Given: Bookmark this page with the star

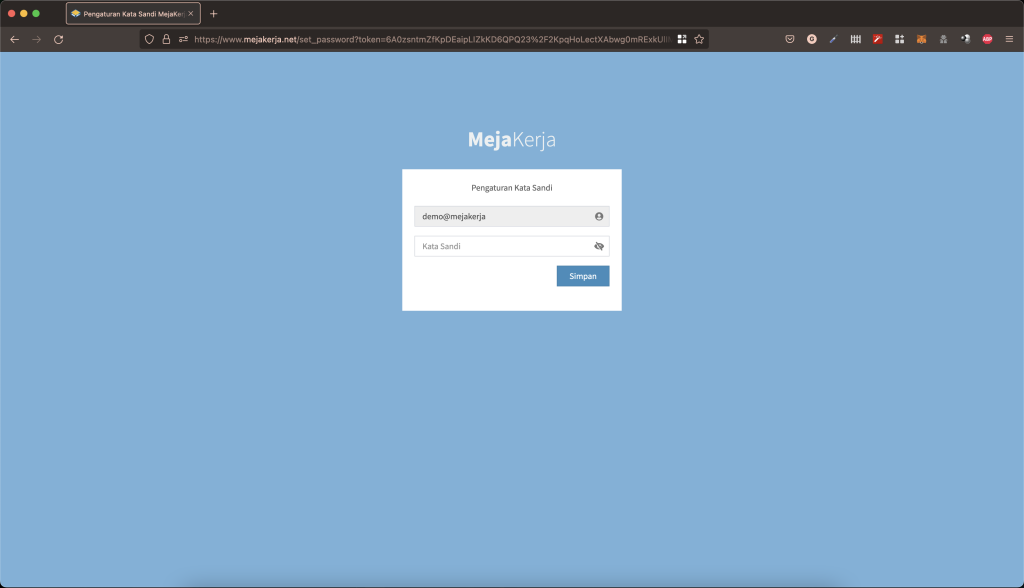Looking at the screenshot, I should [699, 39].
